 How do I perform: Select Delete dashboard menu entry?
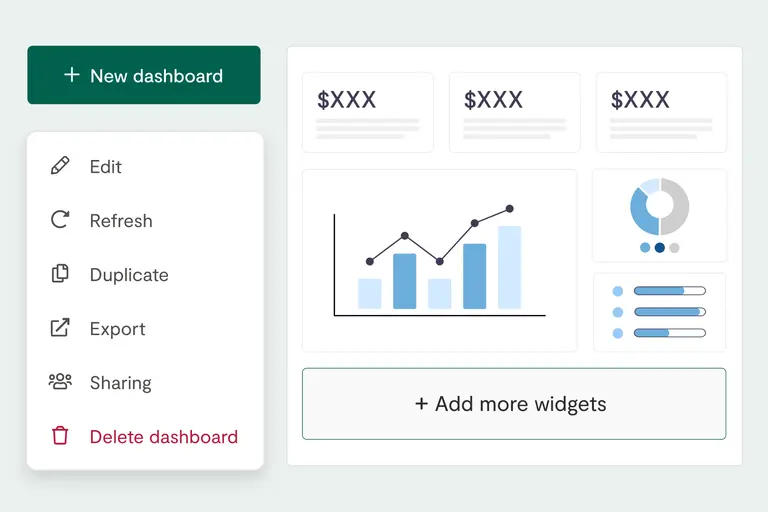pyautogui.click(x=163, y=437)
